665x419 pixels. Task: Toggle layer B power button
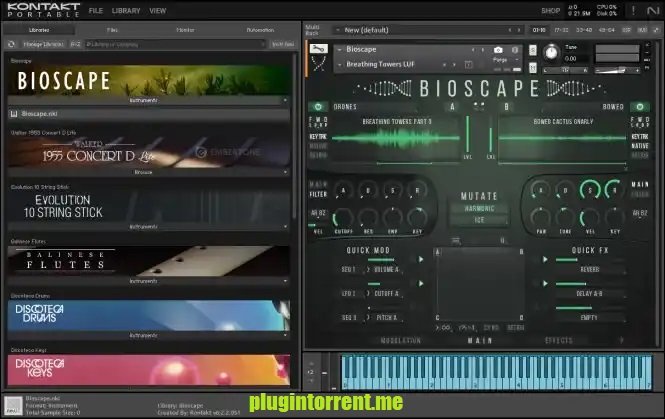[640, 107]
